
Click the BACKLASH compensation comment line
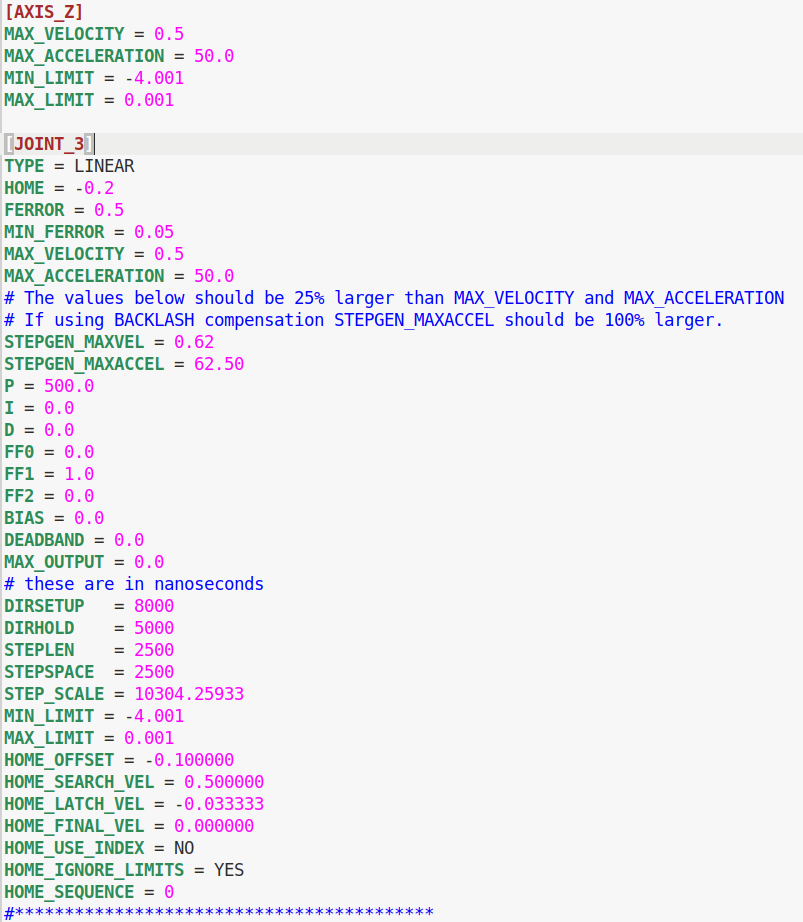point(364,320)
